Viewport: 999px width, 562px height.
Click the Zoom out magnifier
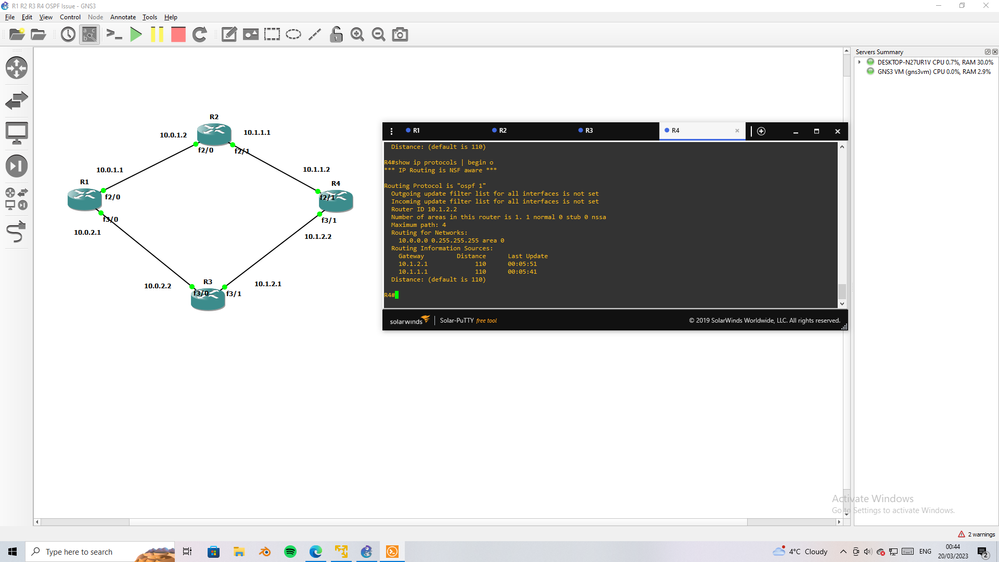[378, 34]
